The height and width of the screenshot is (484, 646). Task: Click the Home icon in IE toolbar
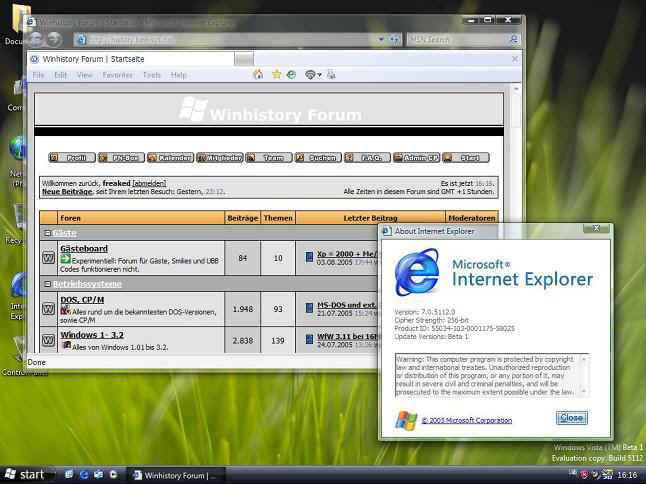click(x=259, y=75)
